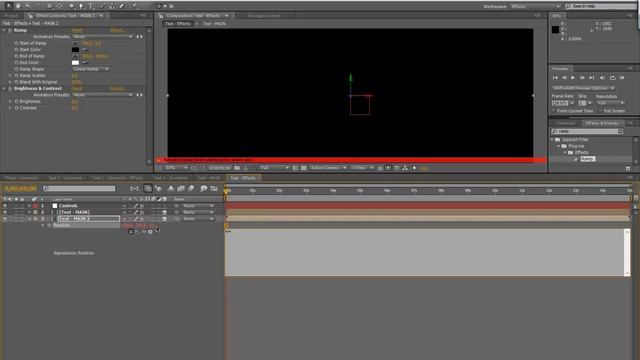Jump to first frame in Preview
This screenshot has height=360, width=640.
[x=555, y=78]
